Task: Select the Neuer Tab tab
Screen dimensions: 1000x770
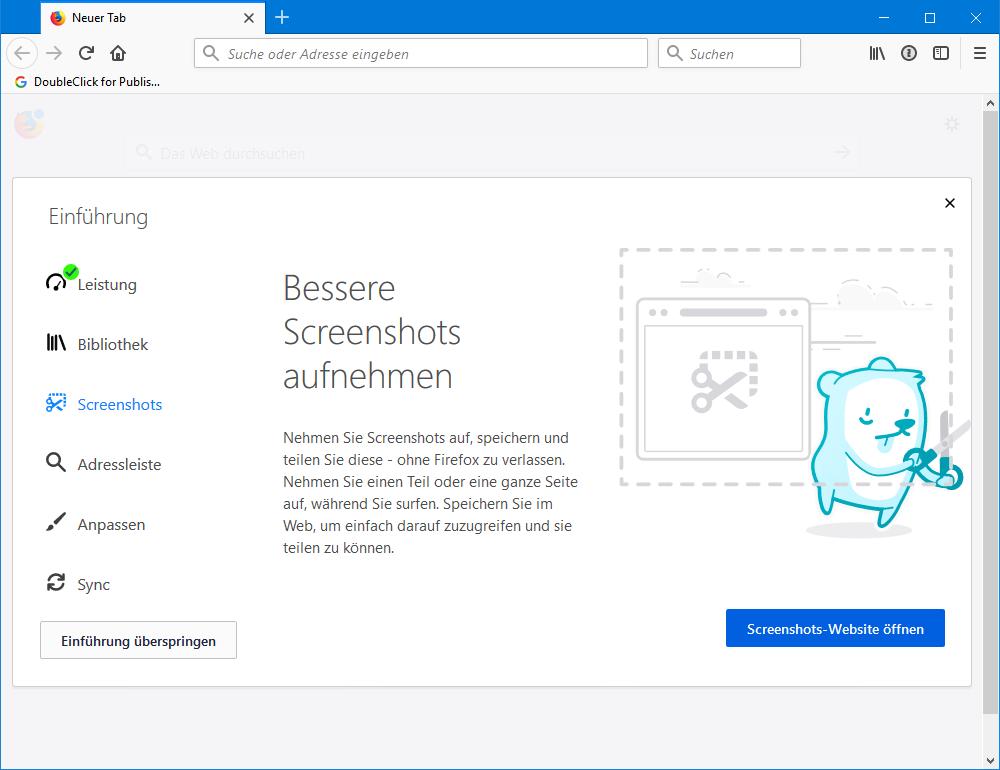Action: click(x=153, y=18)
